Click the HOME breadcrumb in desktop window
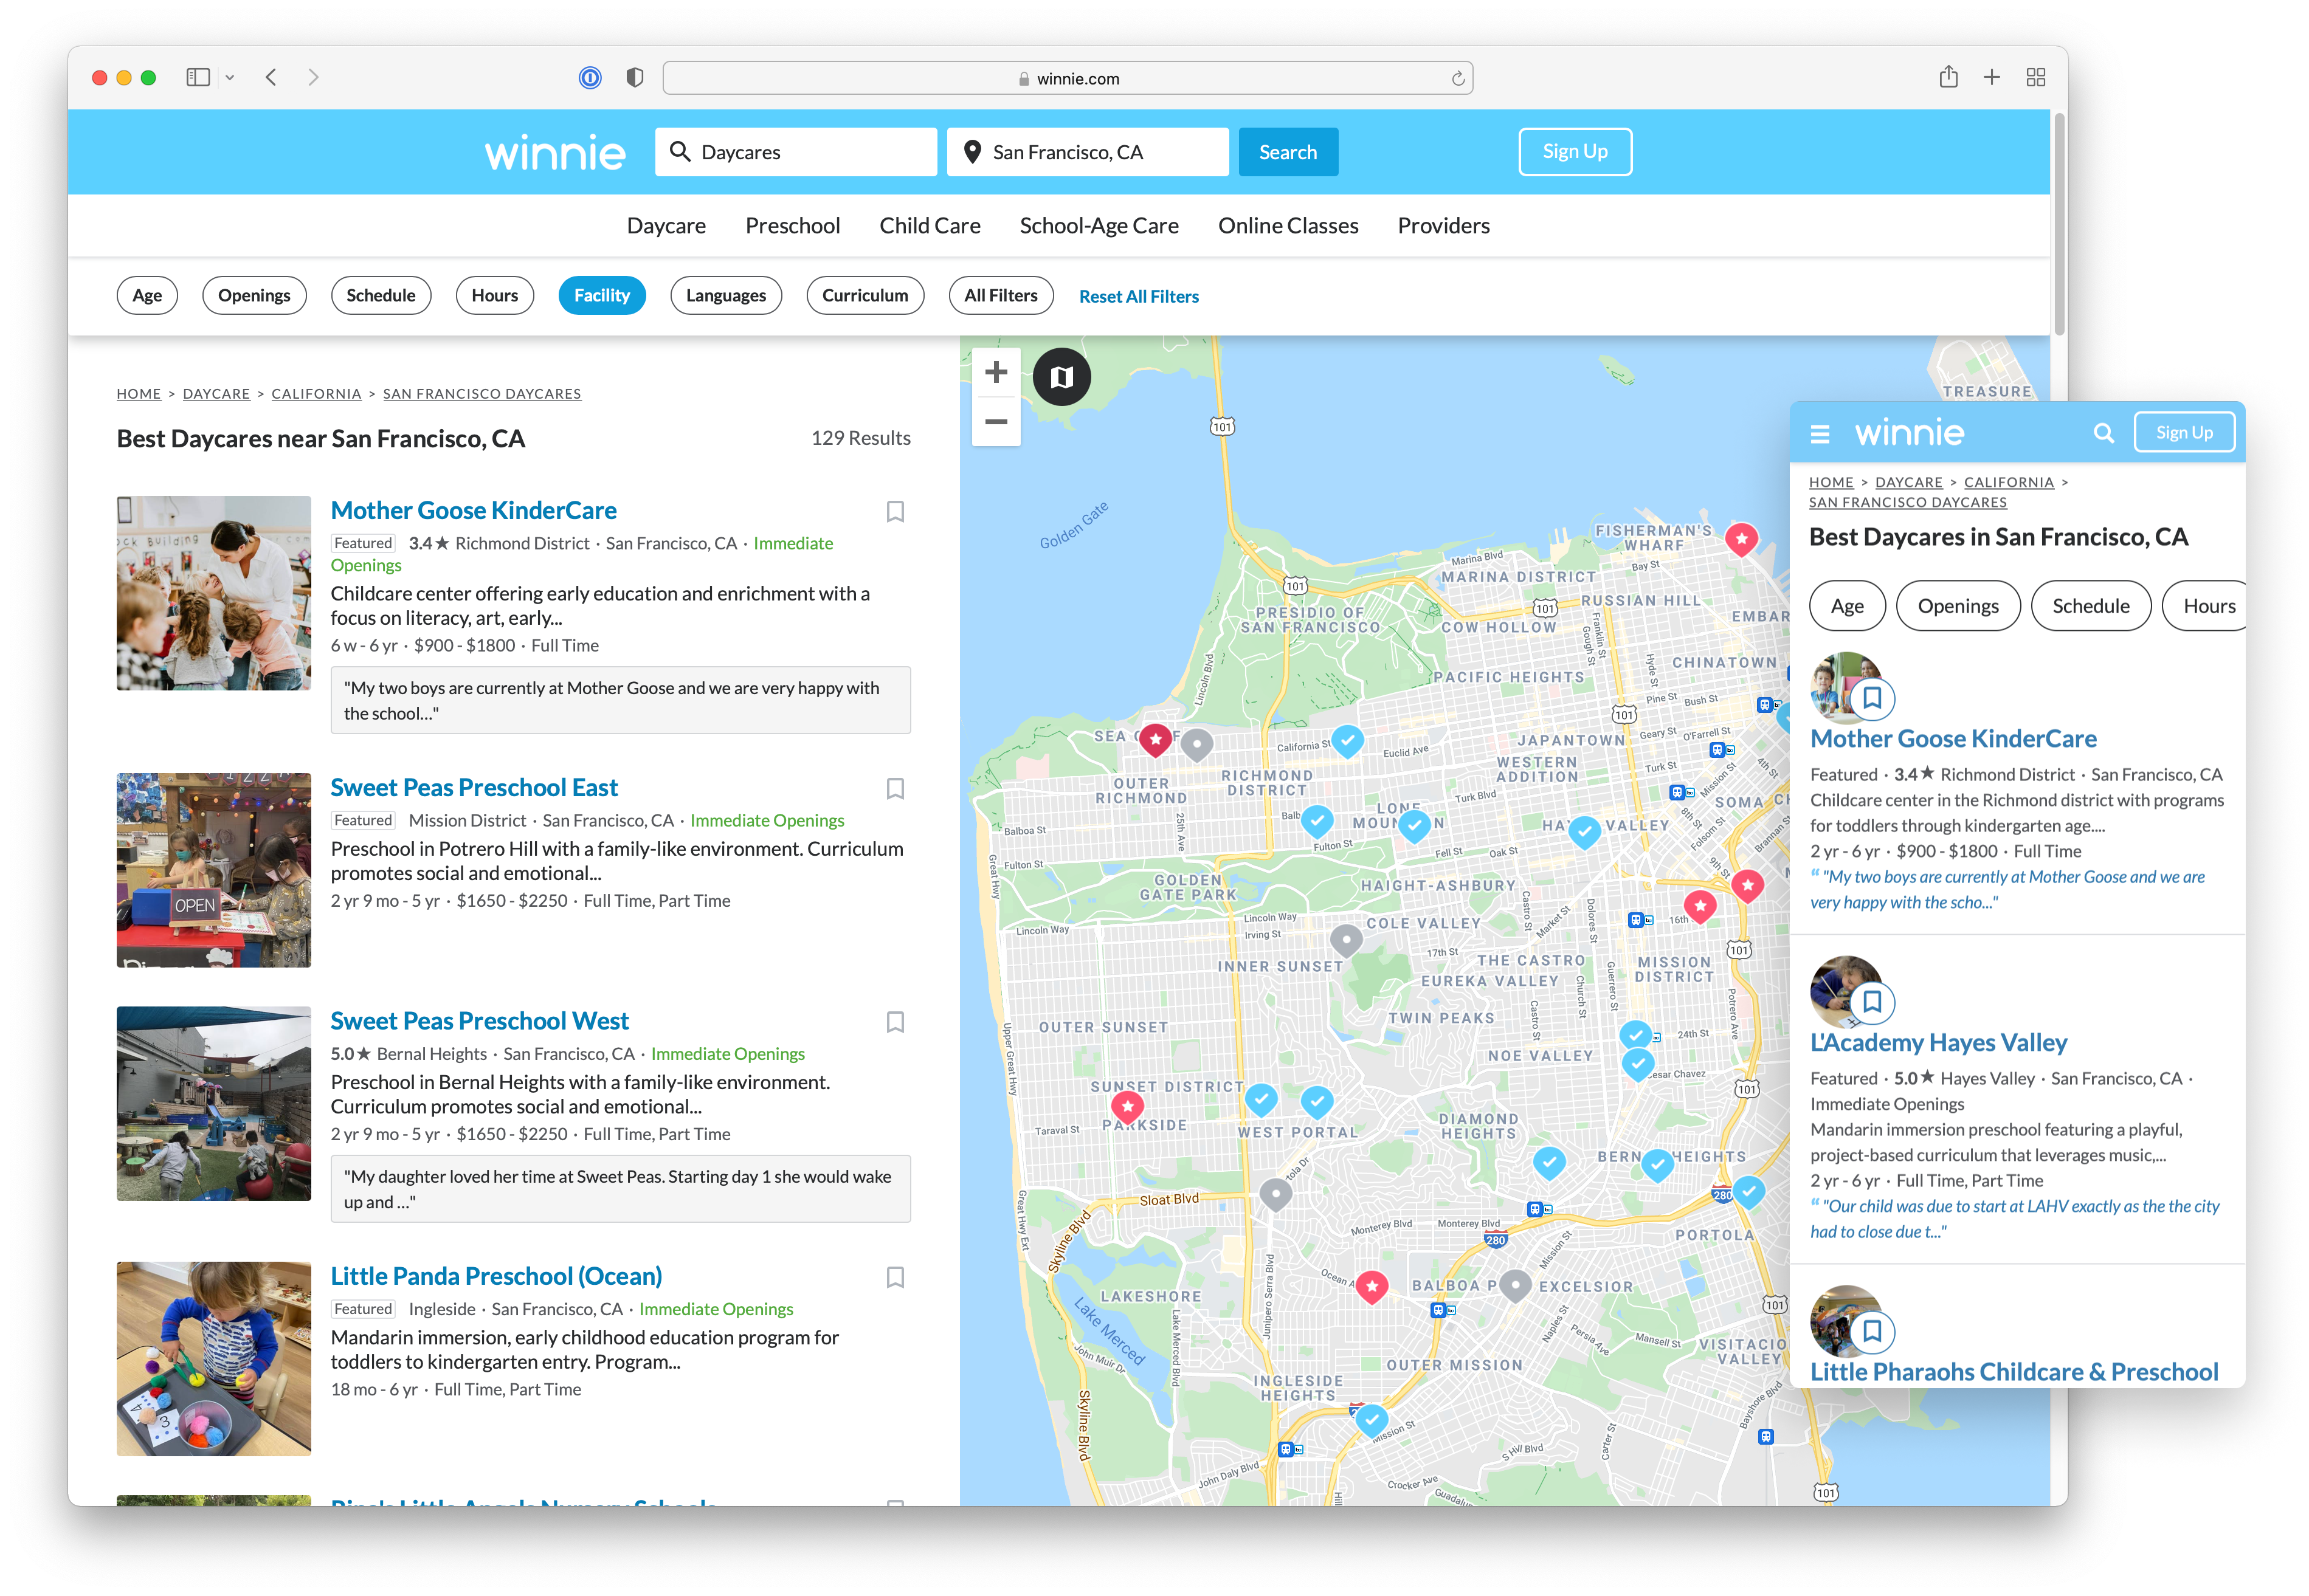Image resolution: width=2309 pixels, height=1596 pixels. coord(138,394)
